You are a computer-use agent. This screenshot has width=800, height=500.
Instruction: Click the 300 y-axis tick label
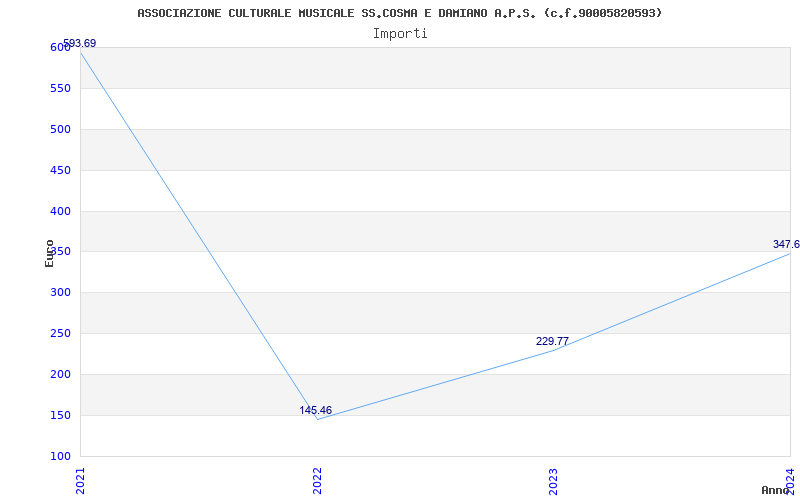60,293
